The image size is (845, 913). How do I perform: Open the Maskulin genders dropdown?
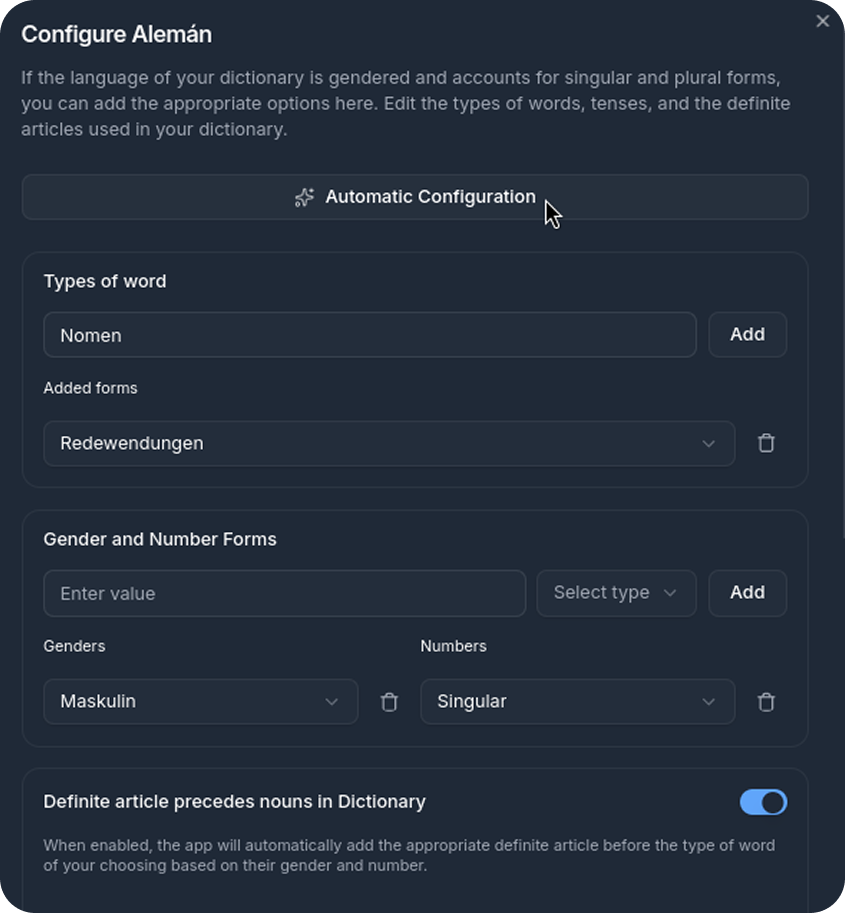(200, 701)
